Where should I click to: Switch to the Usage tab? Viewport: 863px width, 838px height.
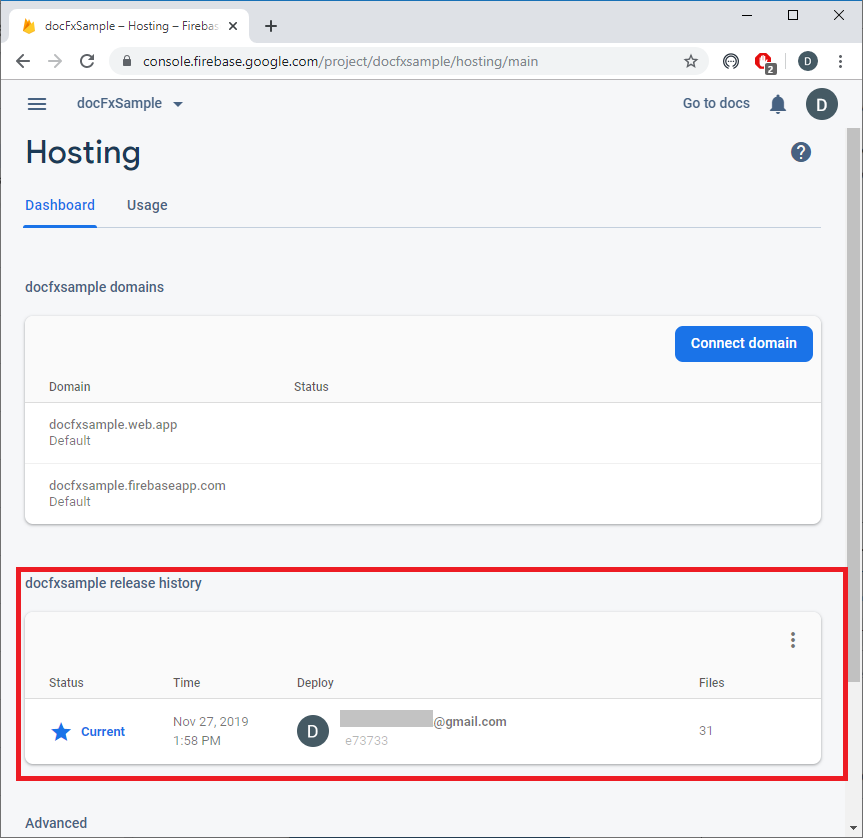[x=147, y=205]
